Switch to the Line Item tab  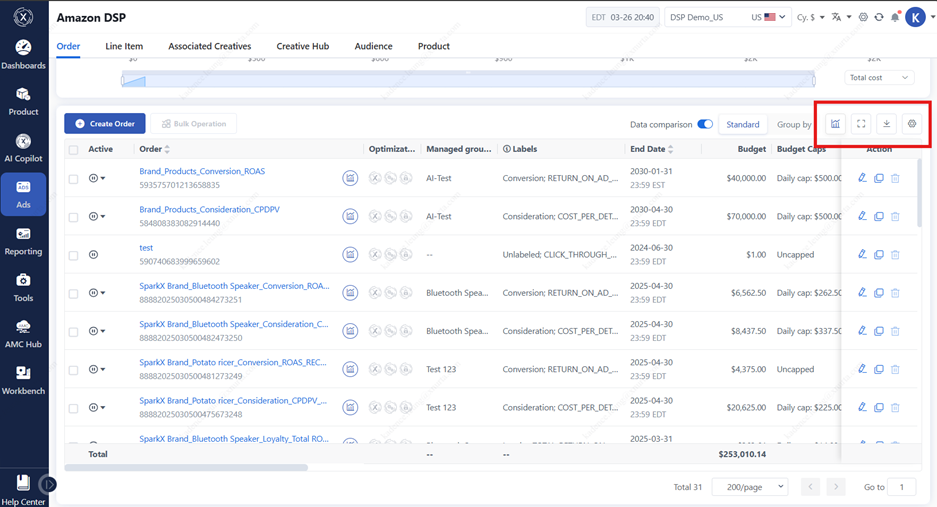pyautogui.click(x=124, y=46)
